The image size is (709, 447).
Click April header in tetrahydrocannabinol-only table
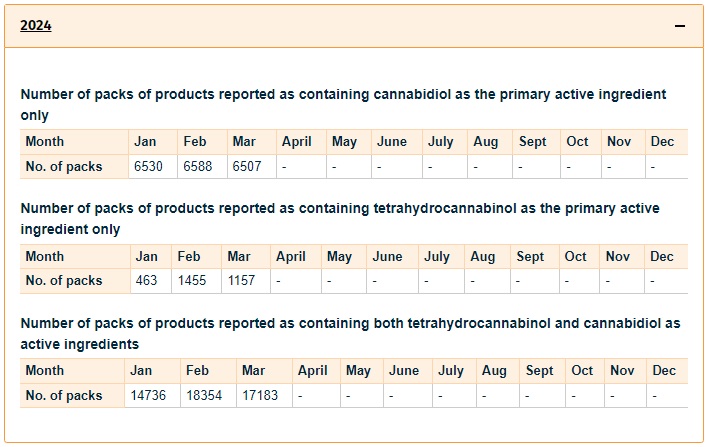pos(291,257)
